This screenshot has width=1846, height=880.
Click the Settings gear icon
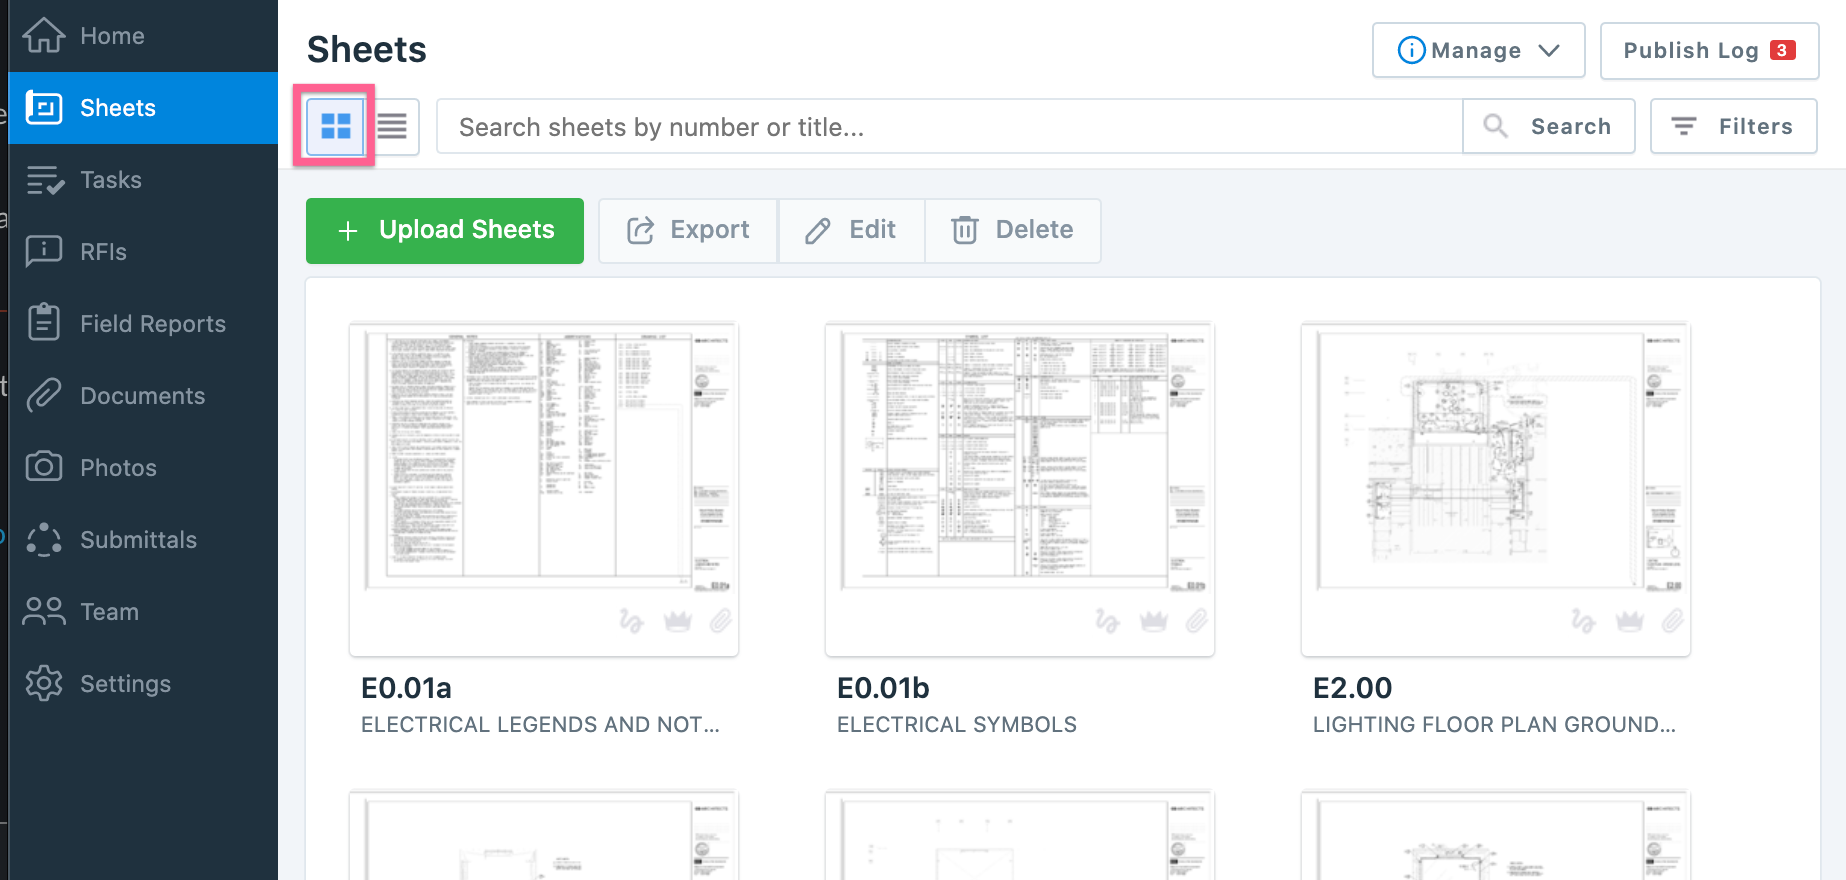coord(44,684)
